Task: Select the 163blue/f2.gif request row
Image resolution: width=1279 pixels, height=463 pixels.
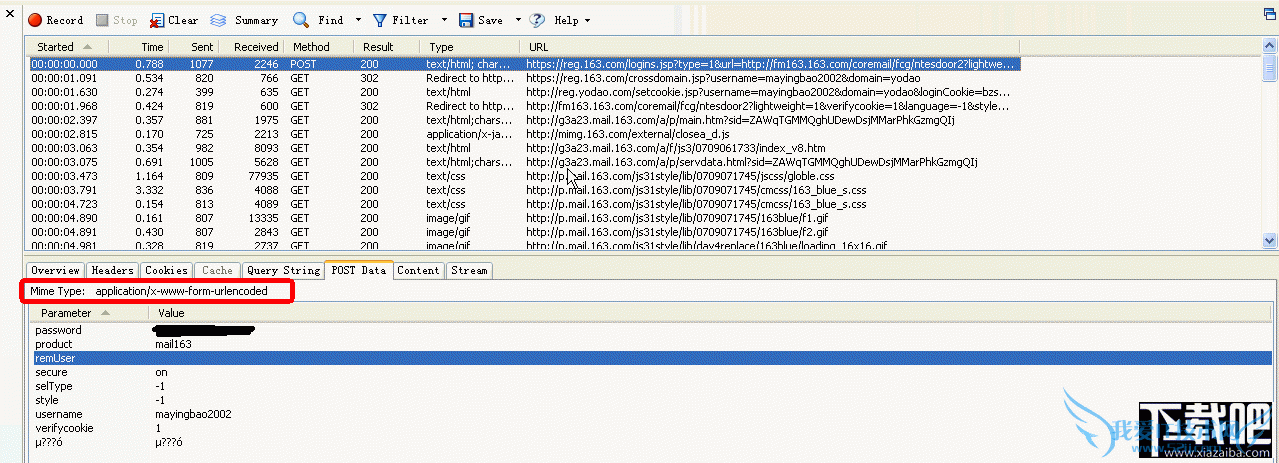Action: point(523,231)
